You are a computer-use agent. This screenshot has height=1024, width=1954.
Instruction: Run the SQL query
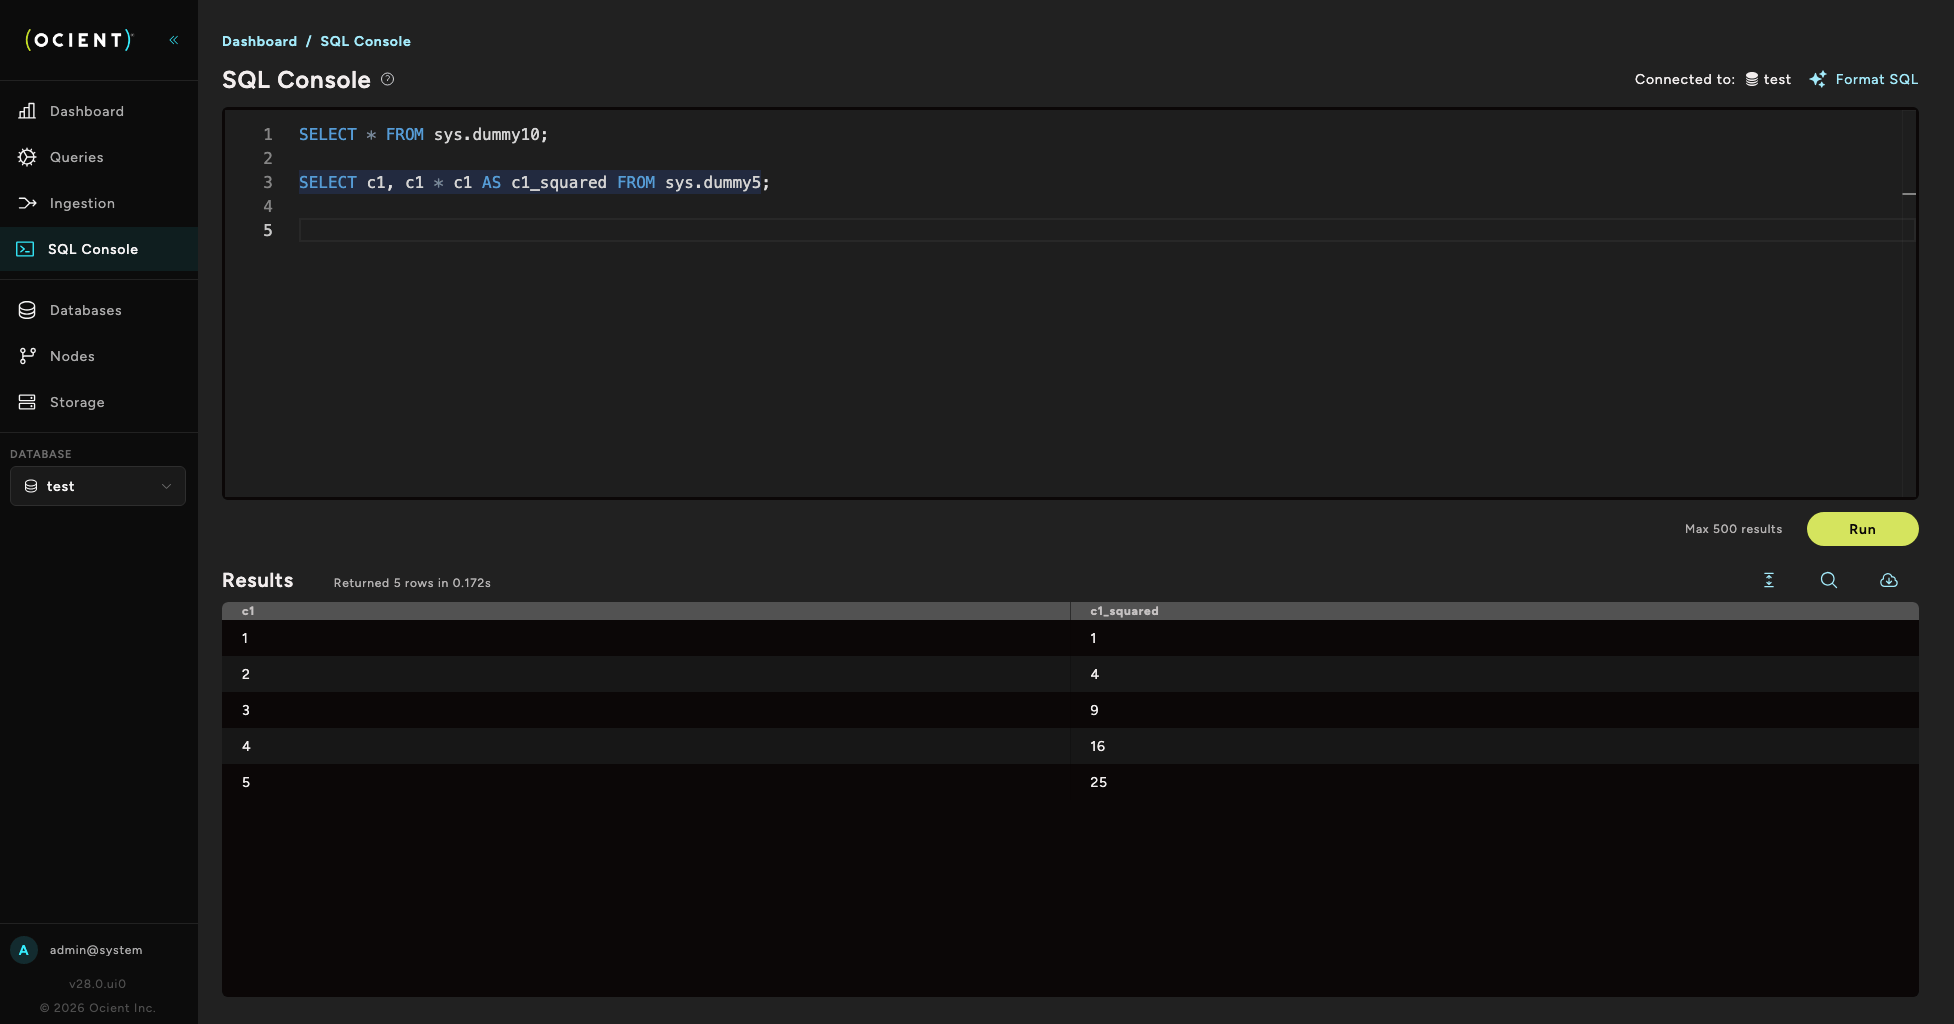(x=1862, y=529)
